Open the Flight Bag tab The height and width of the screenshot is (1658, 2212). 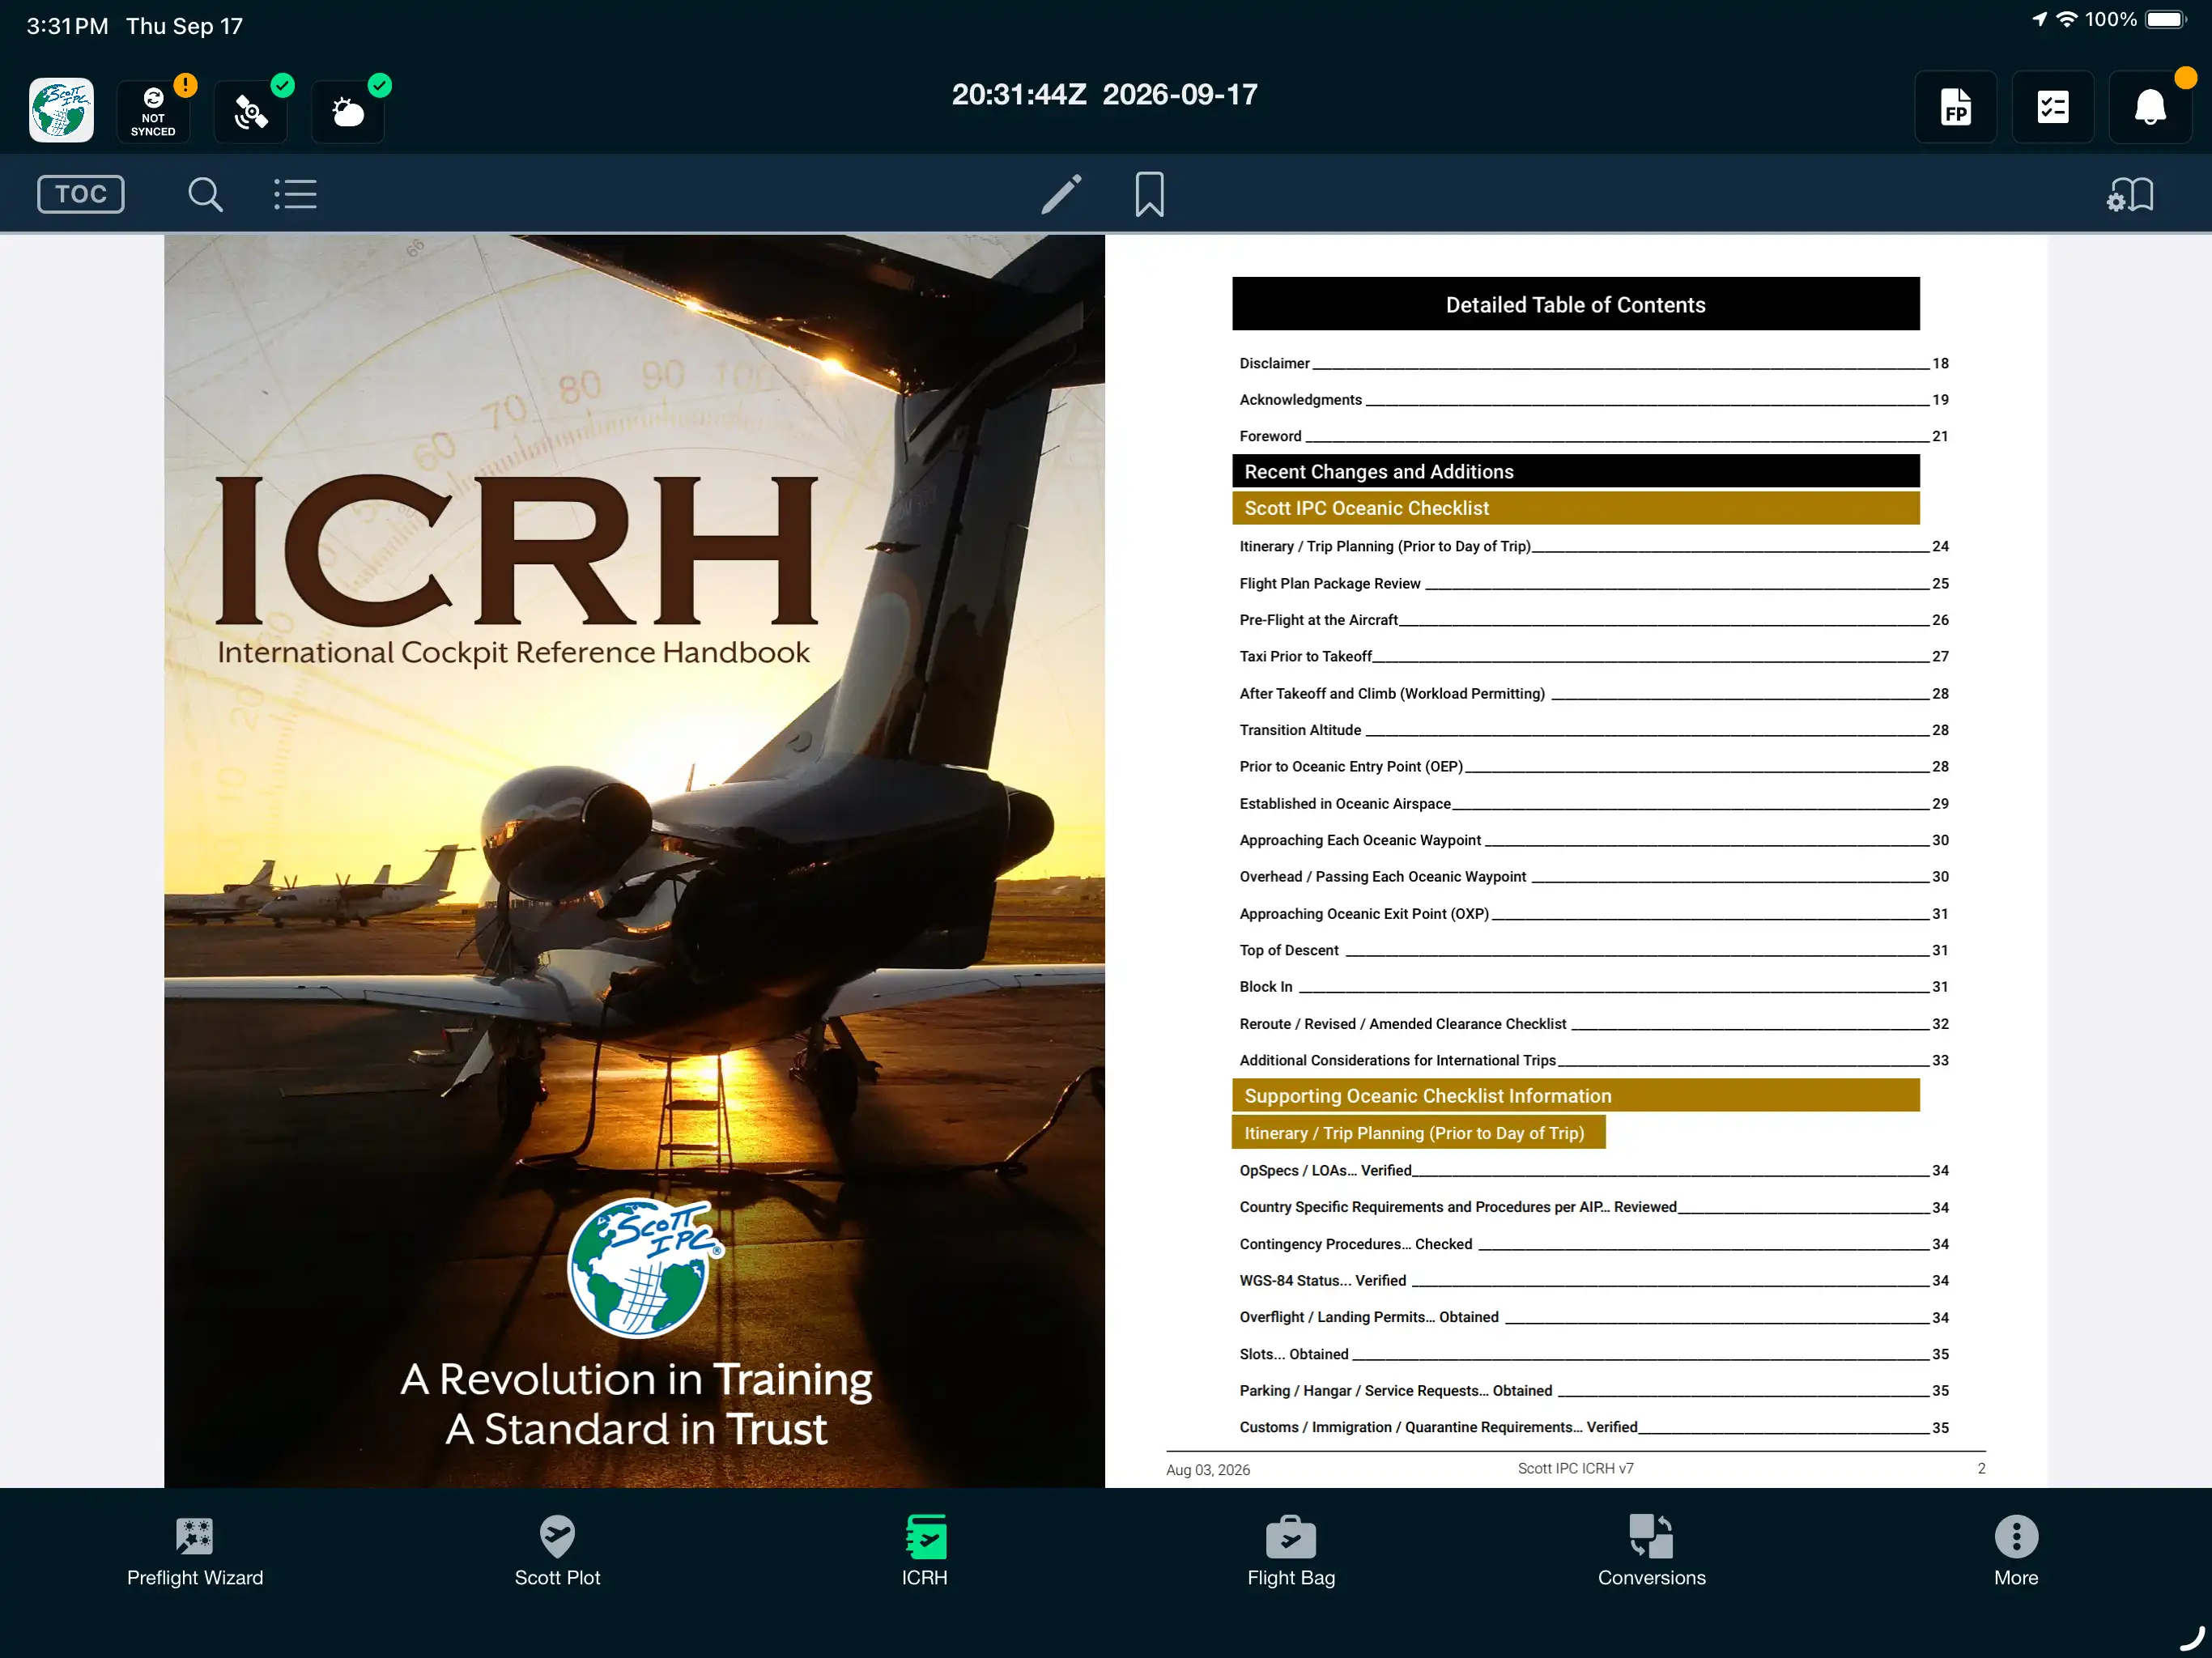click(1291, 1551)
